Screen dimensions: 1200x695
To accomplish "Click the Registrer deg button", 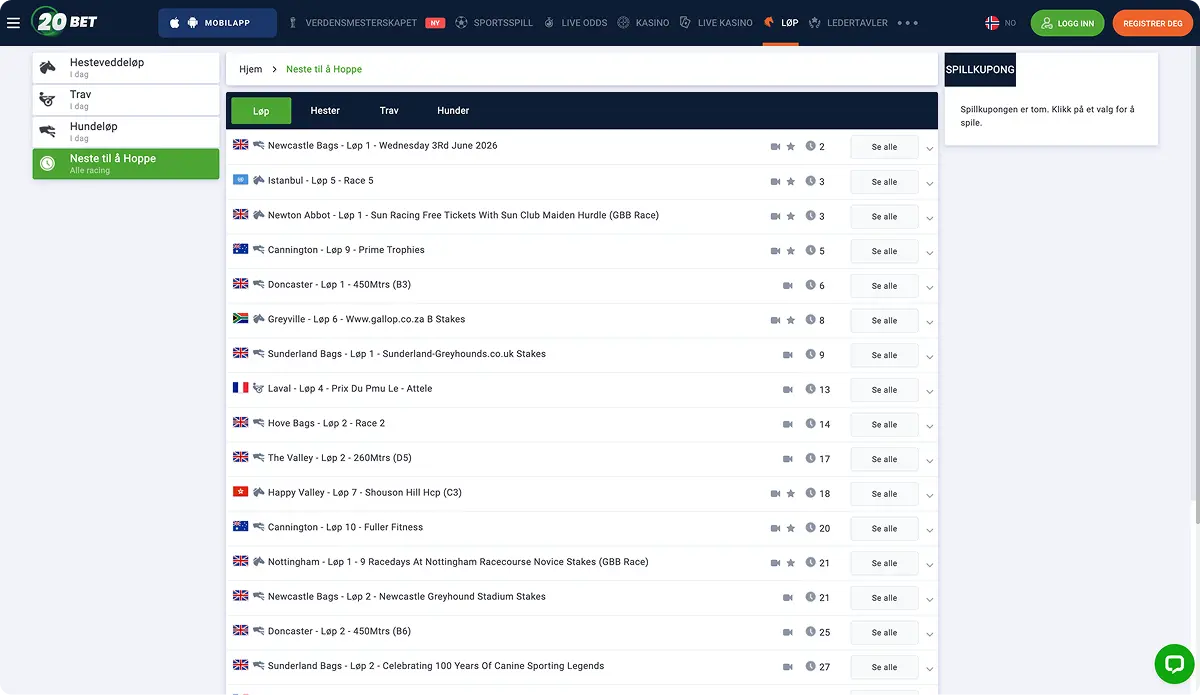I will (x=1153, y=23).
